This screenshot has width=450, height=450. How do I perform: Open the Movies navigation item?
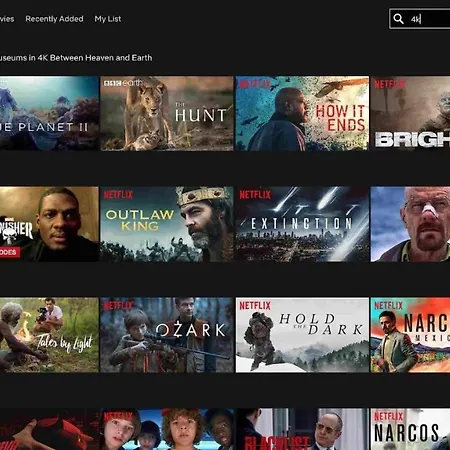(x=7, y=19)
